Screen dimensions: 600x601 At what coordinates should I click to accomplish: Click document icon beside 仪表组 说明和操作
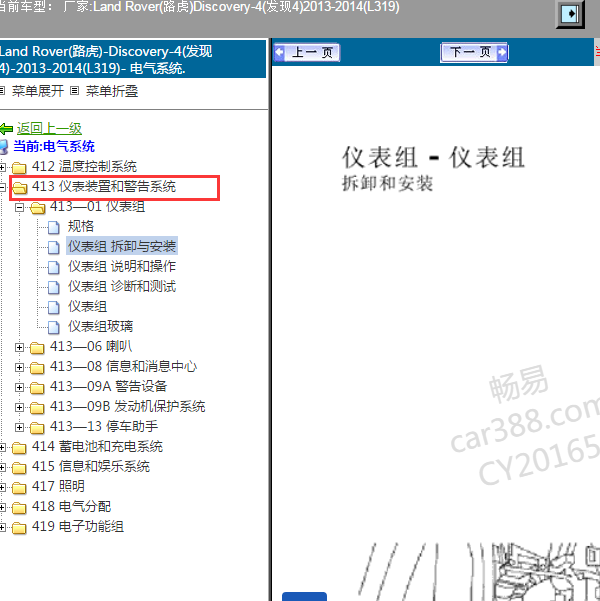pos(54,268)
